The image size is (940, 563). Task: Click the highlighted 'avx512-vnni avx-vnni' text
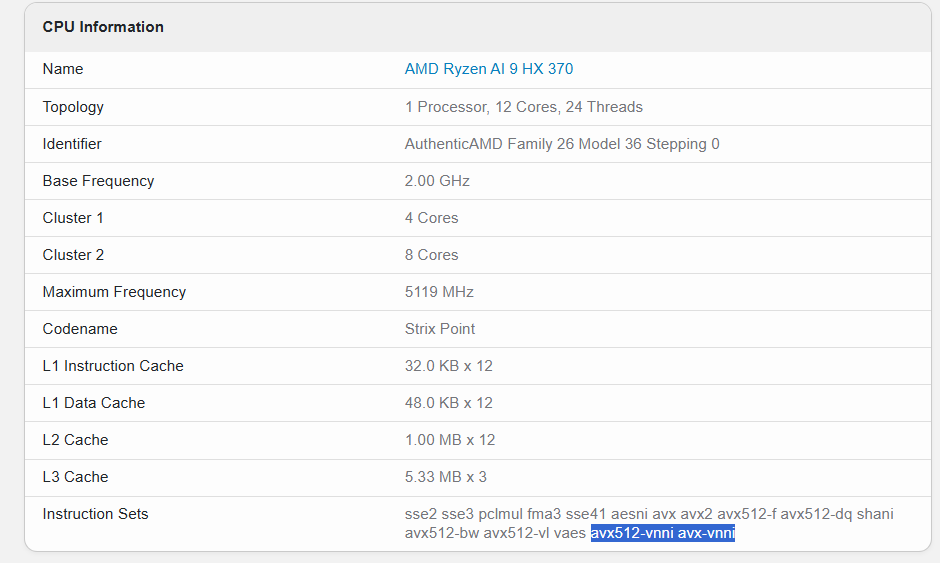(663, 533)
